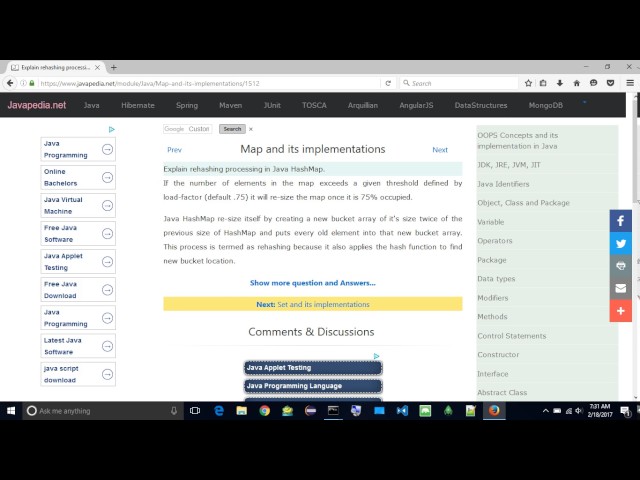Open 'Control Statements' topic
Screen dimensions: 640x480
(511, 336)
